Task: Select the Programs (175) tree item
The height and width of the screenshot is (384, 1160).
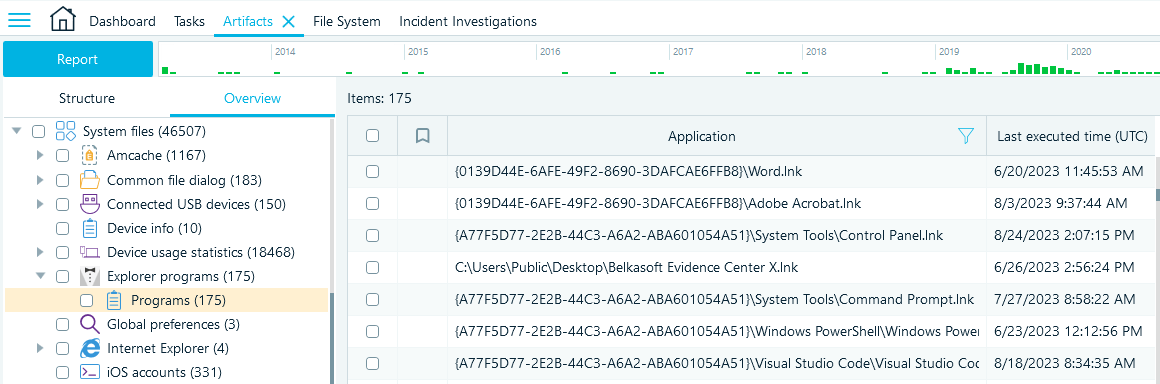Action: [166, 300]
